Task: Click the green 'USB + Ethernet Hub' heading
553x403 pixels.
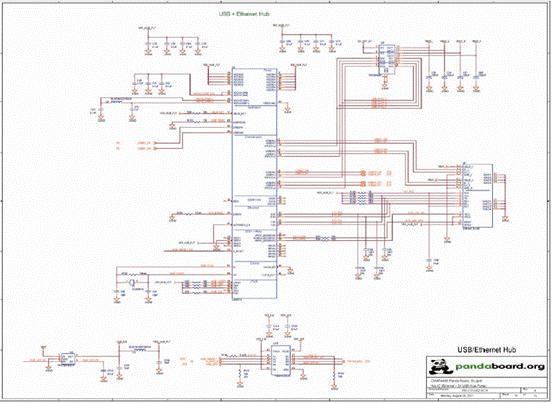Action: pyautogui.click(x=244, y=14)
